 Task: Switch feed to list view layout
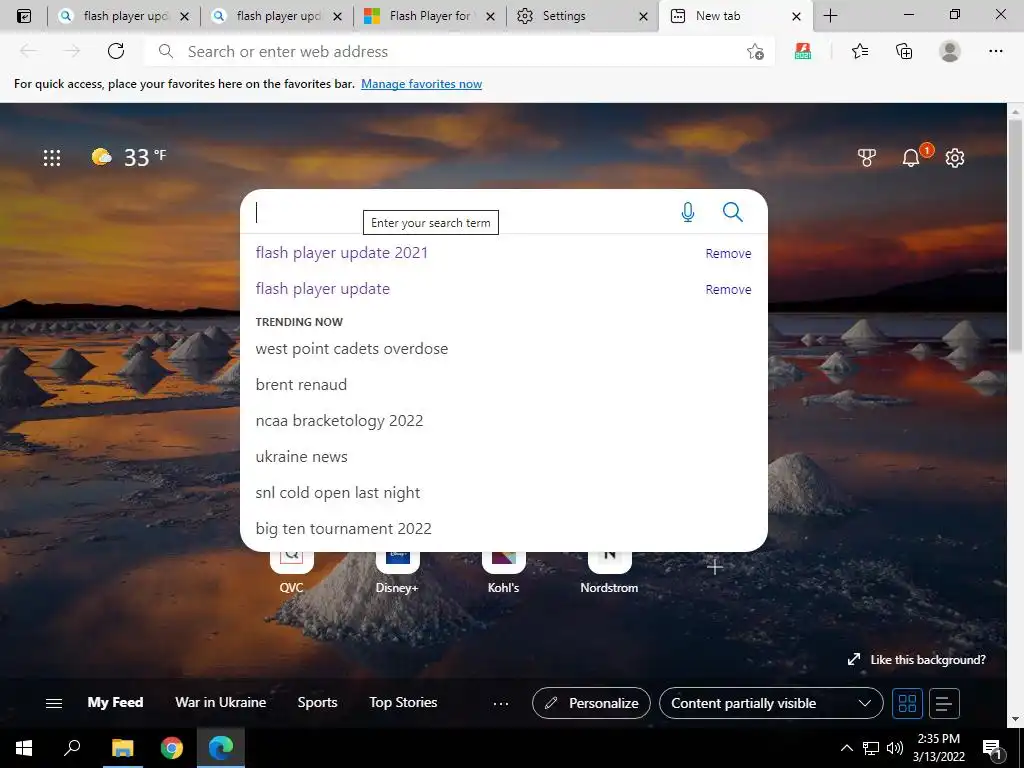pos(944,703)
